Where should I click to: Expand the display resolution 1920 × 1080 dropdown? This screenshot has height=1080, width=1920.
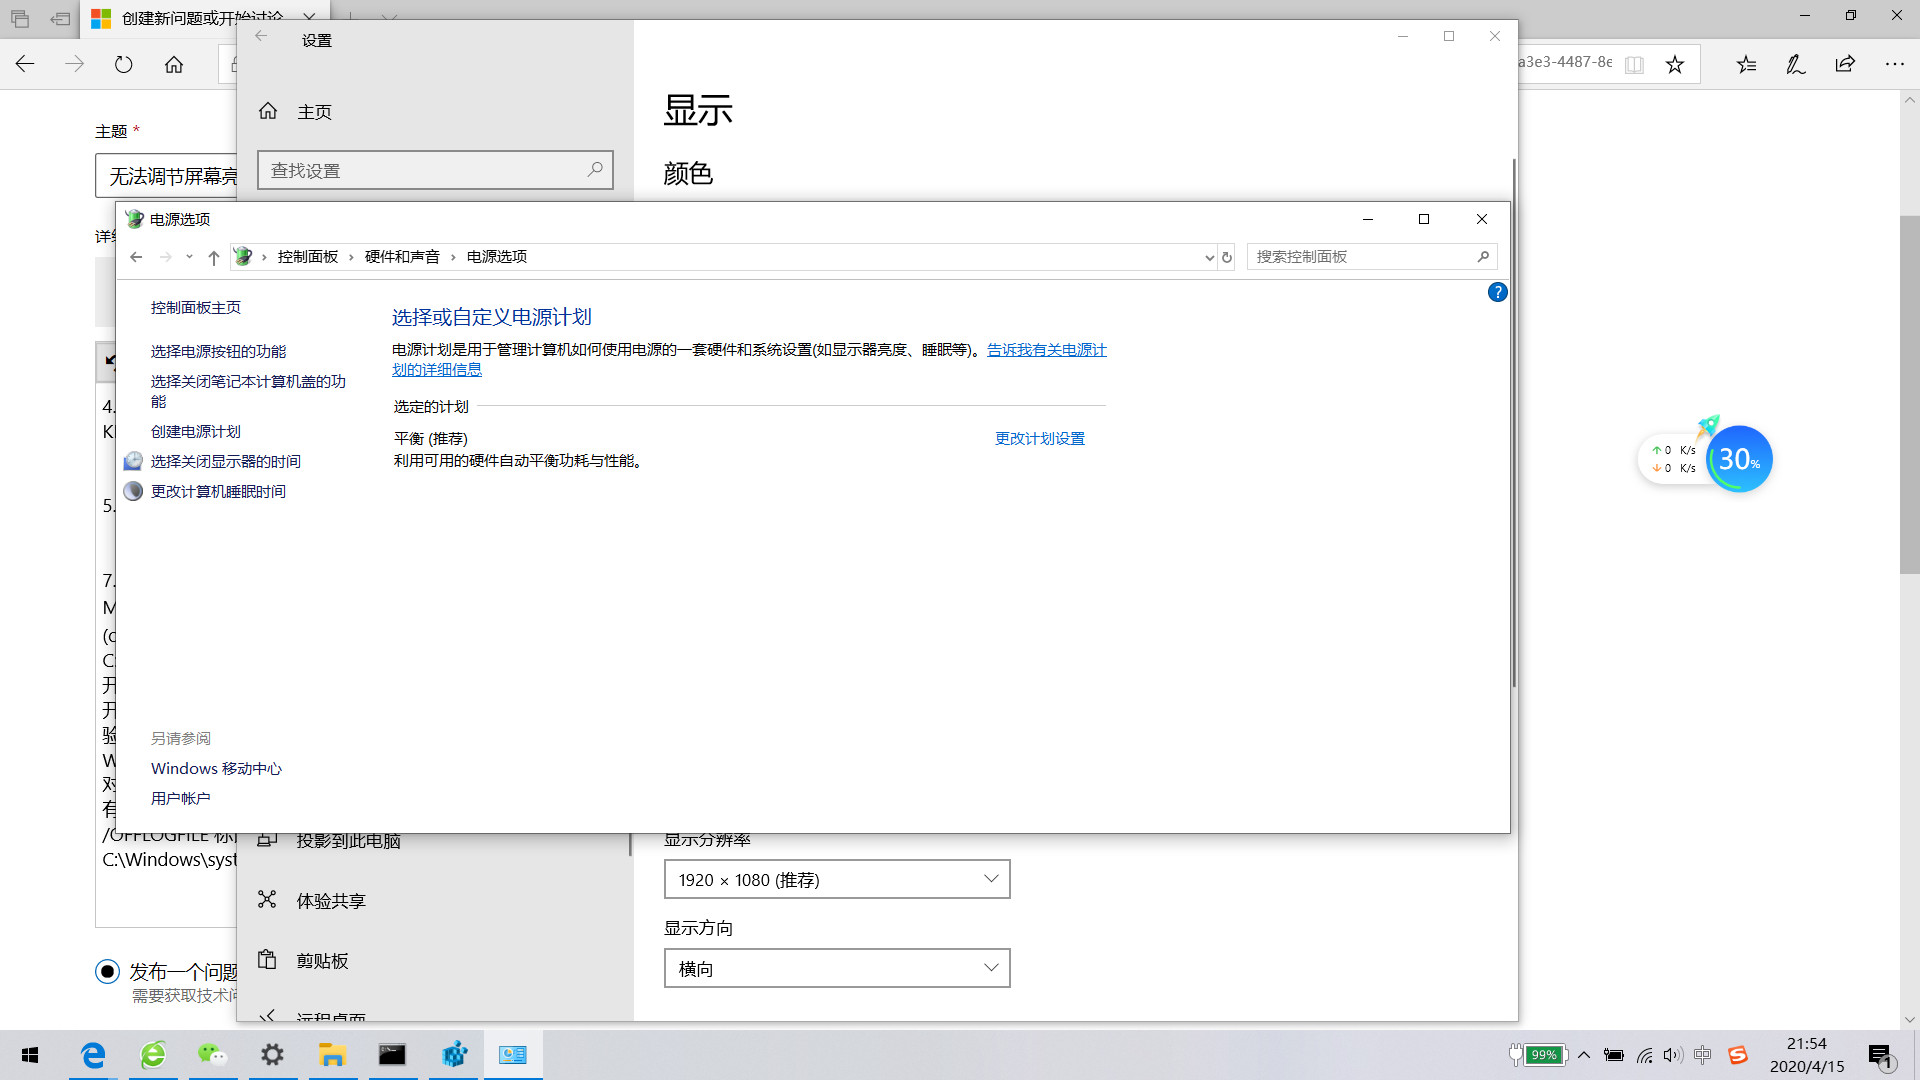pos(837,879)
